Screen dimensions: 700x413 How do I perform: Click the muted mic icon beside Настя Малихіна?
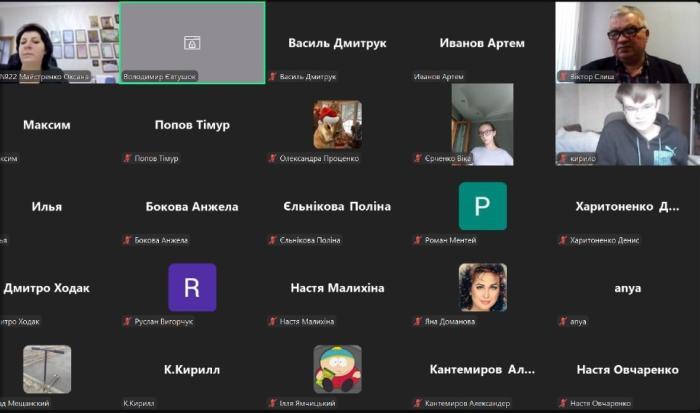pos(271,321)
